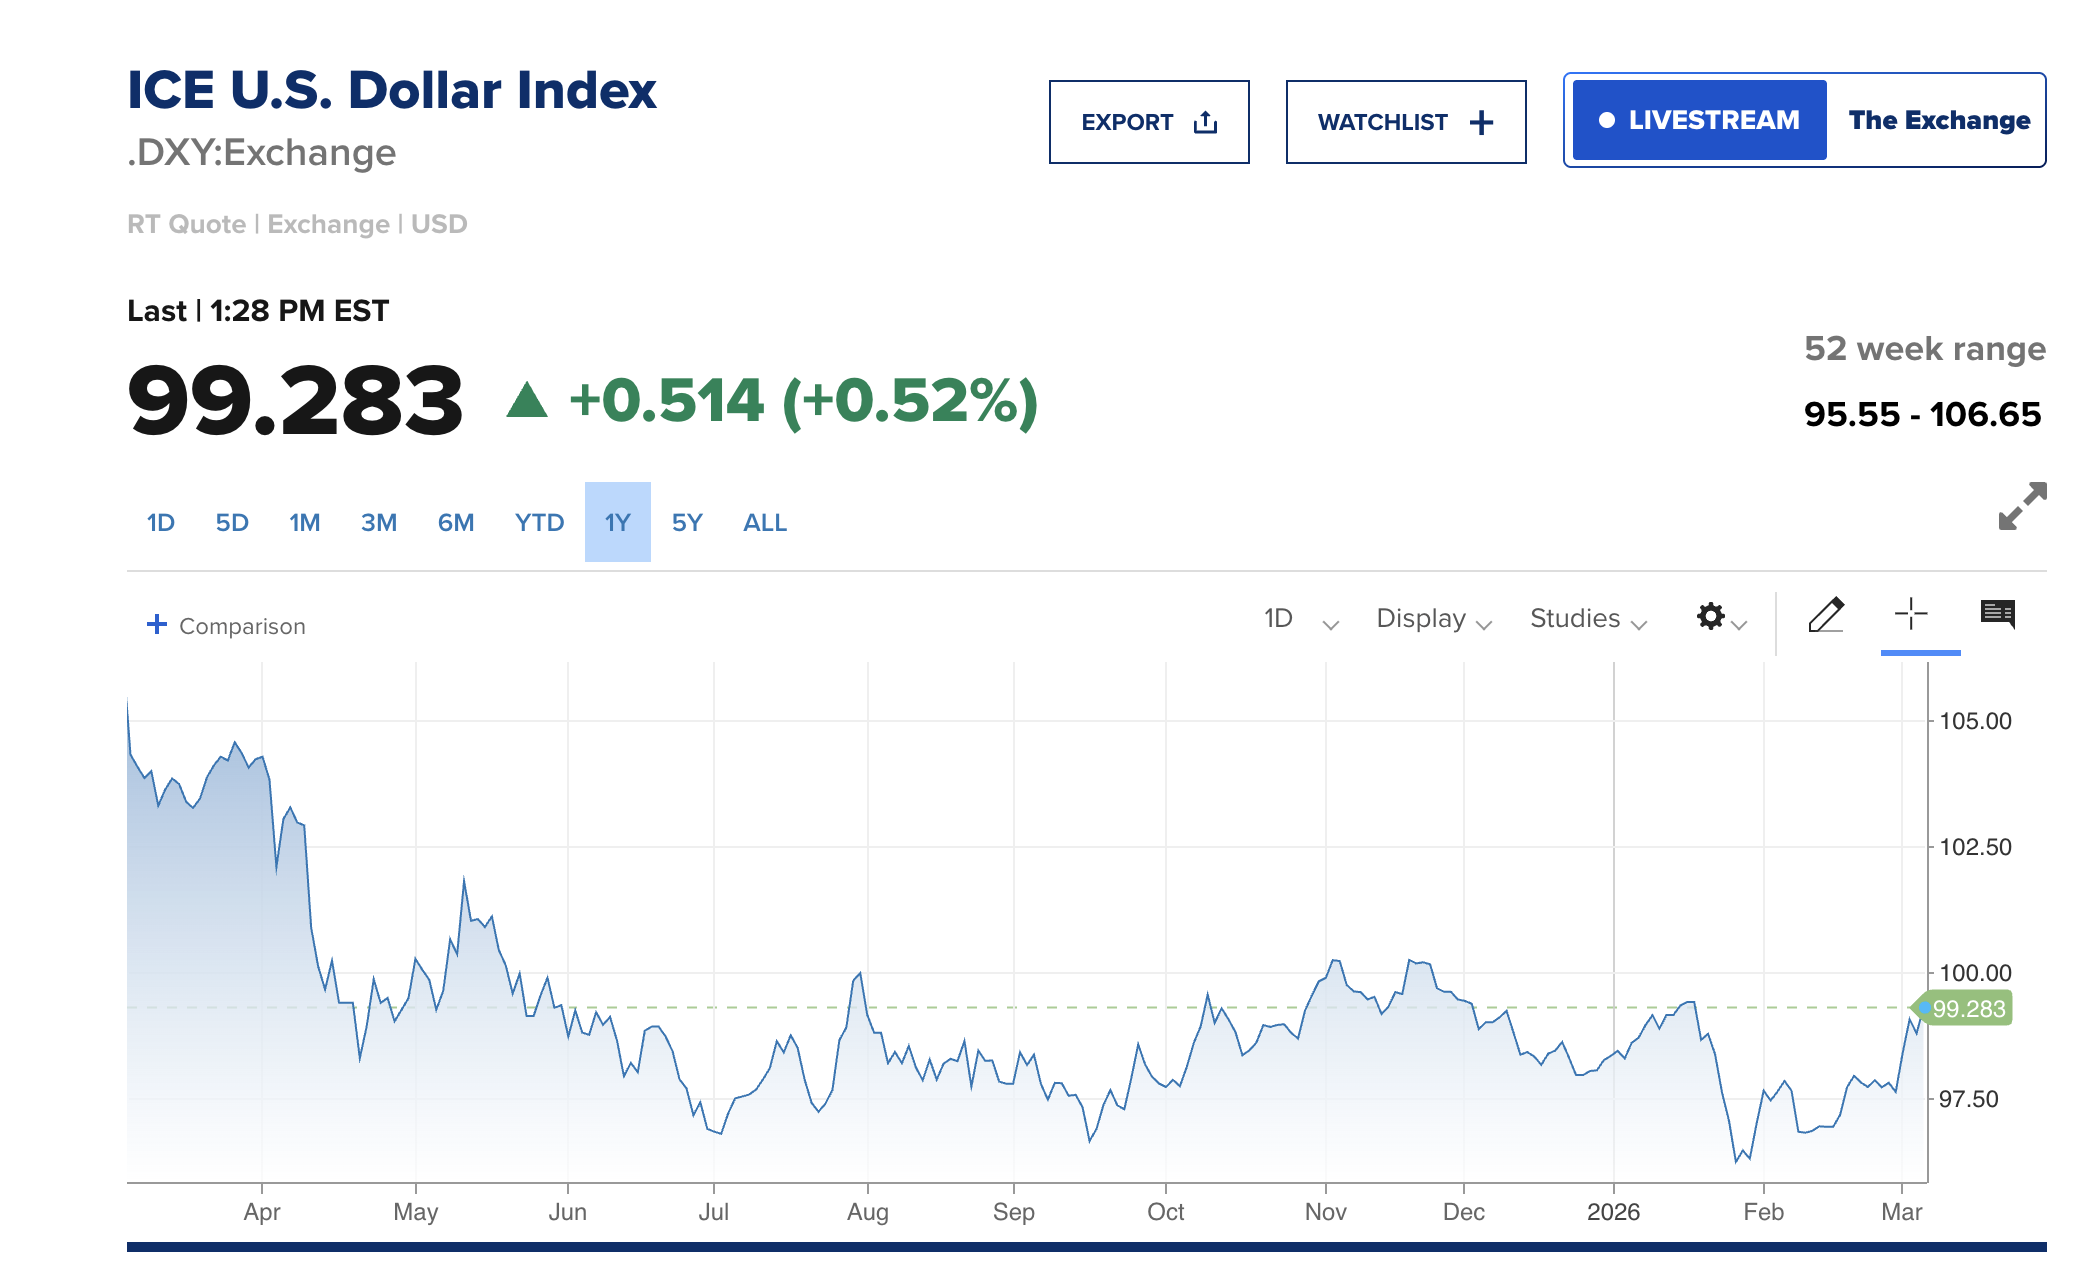Add a comparison with the plus icon
The height and width of the screenshot is (1272, 2082).
157,624
